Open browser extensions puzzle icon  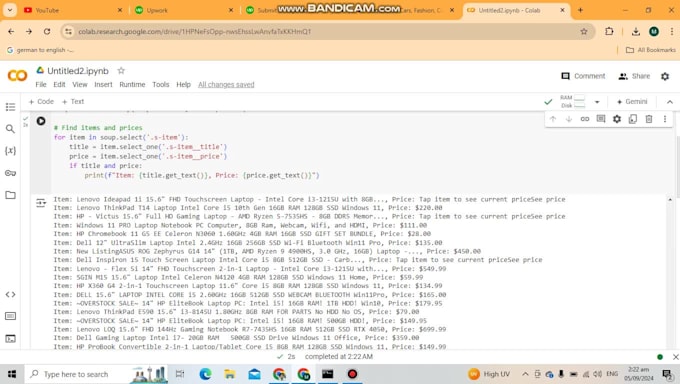[x=609, y=31]
